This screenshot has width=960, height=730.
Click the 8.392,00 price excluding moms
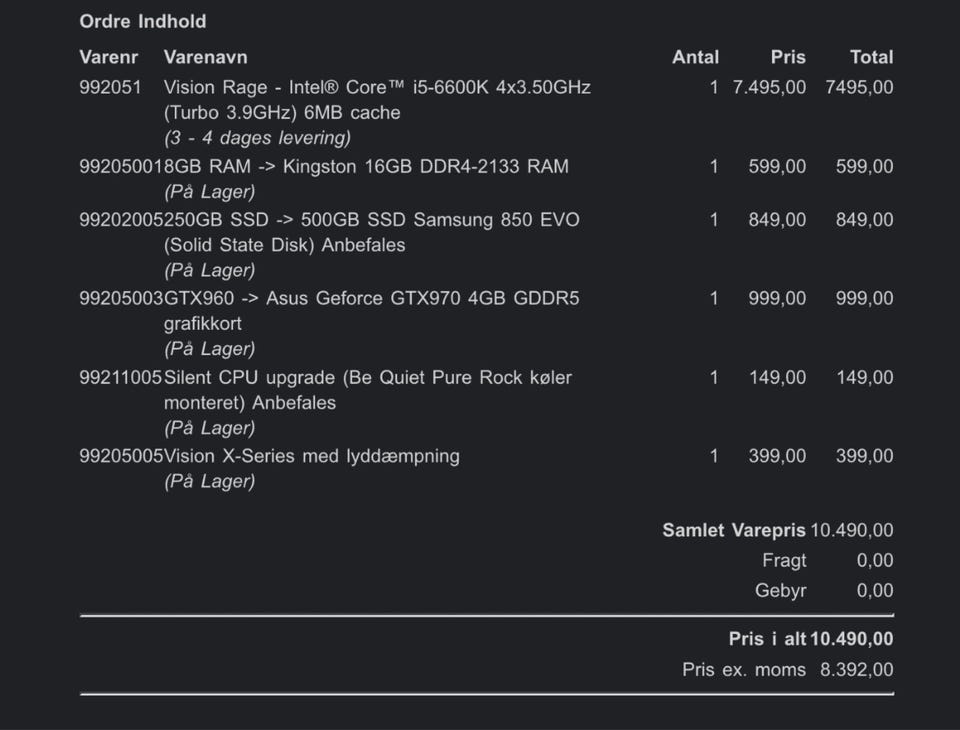click(x=857, y=670)
